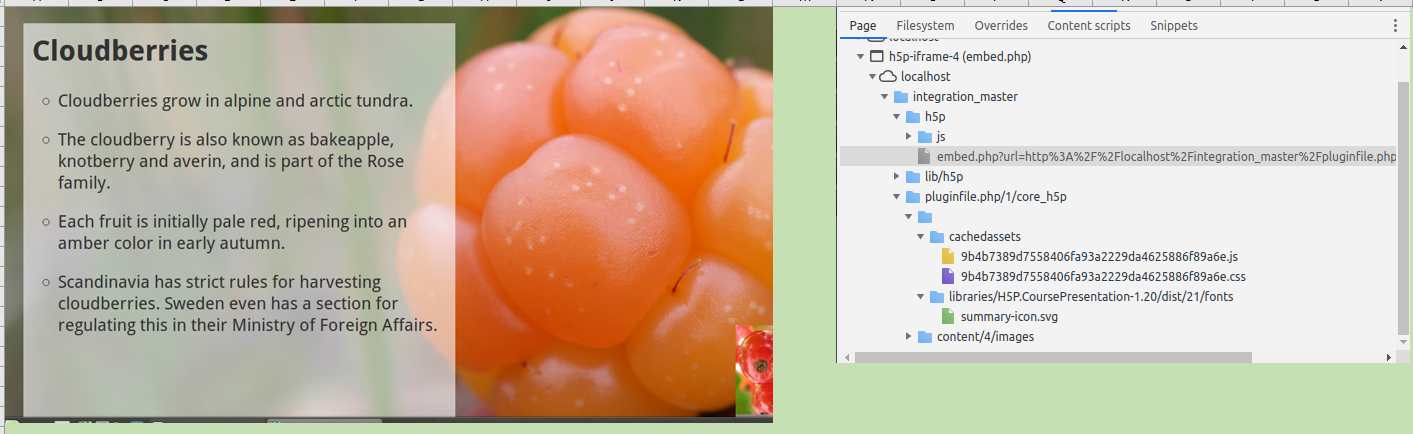Open the Overrides tab
1413x434 pixels.
point(1001,26)
